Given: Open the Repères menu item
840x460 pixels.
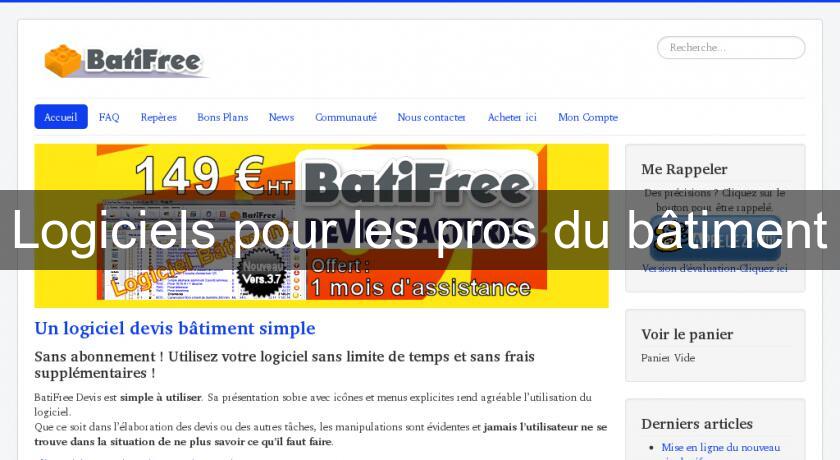Looking at the screenshot, I should point(158,117).
